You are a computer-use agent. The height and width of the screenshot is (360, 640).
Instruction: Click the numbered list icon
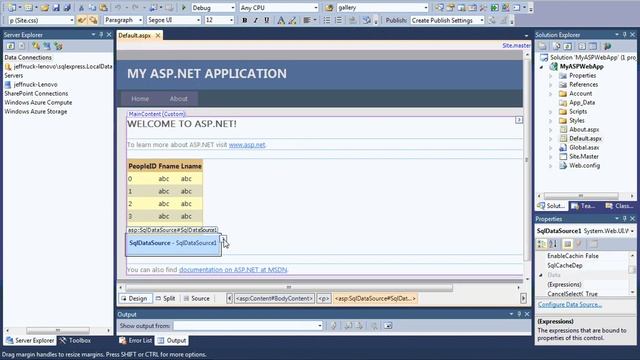(x=338, y=20)
